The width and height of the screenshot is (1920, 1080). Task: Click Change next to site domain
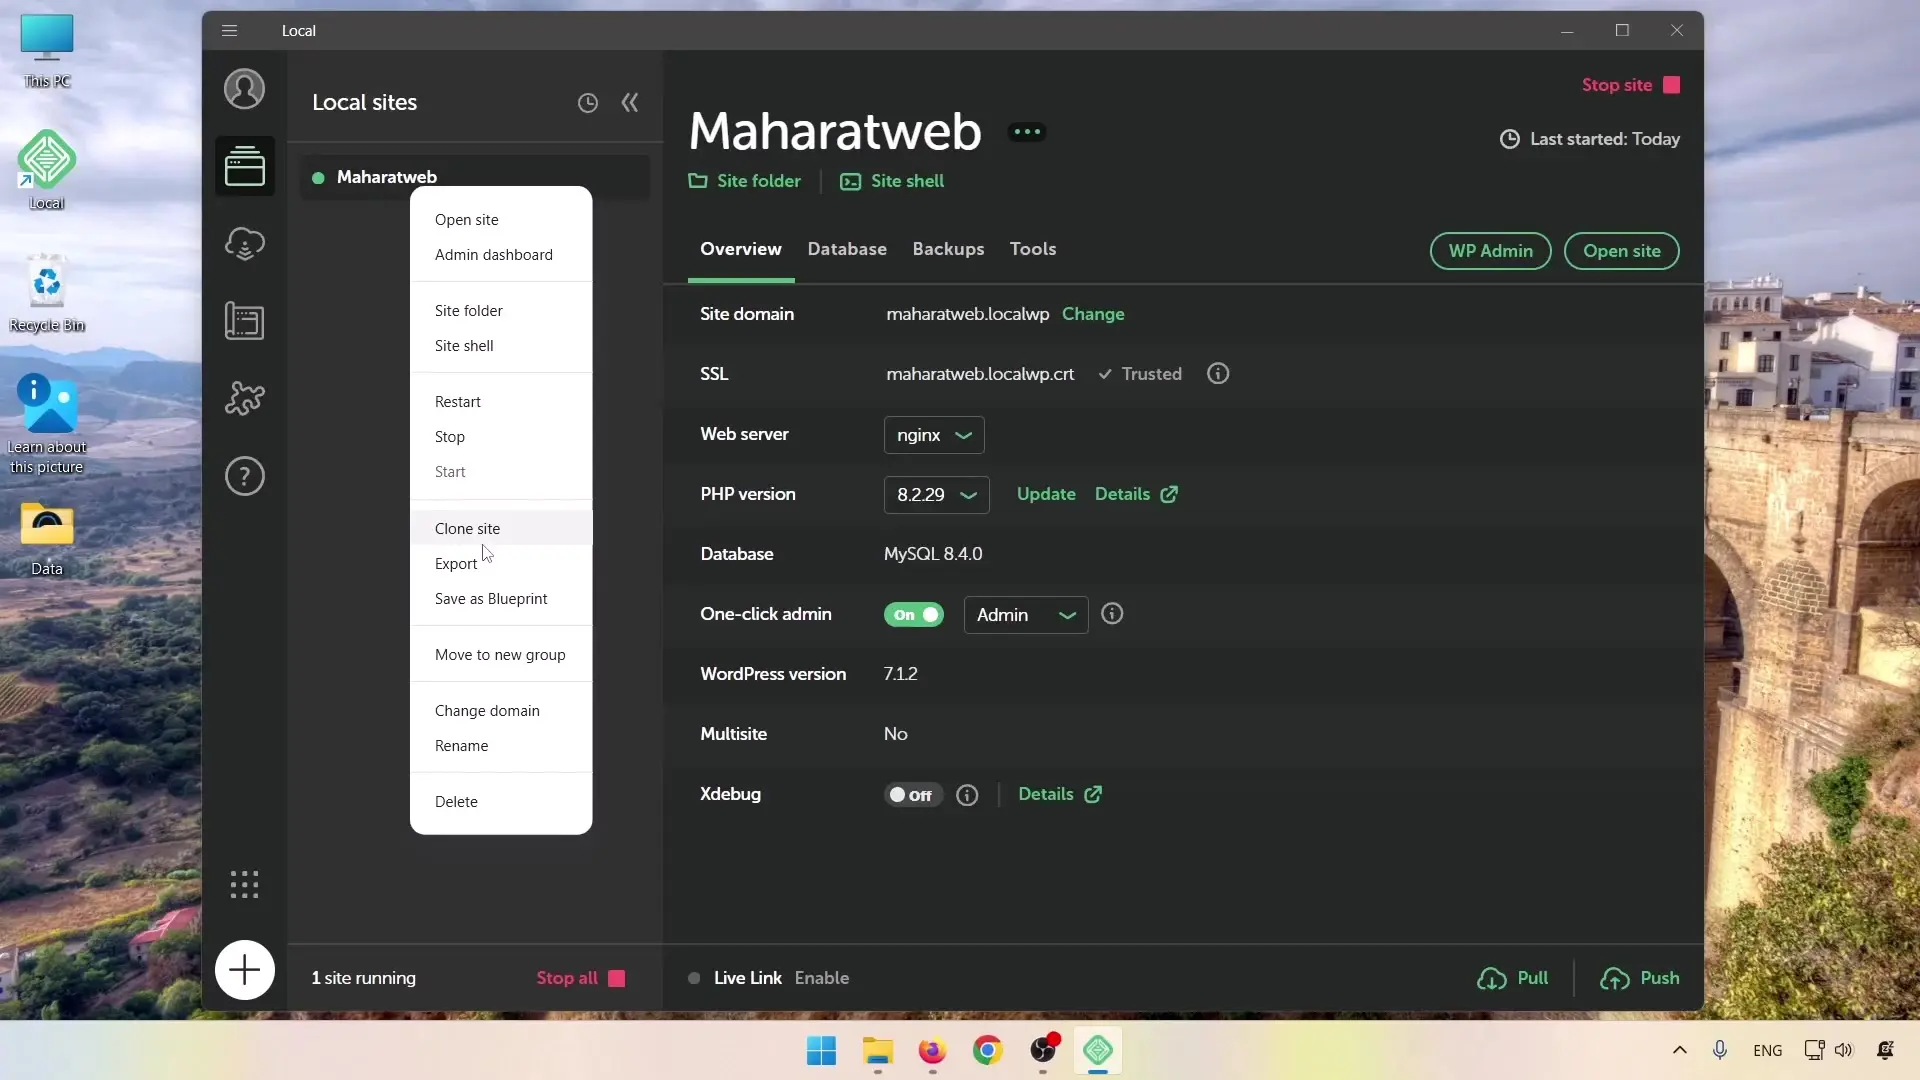(x=1093, y=314)
